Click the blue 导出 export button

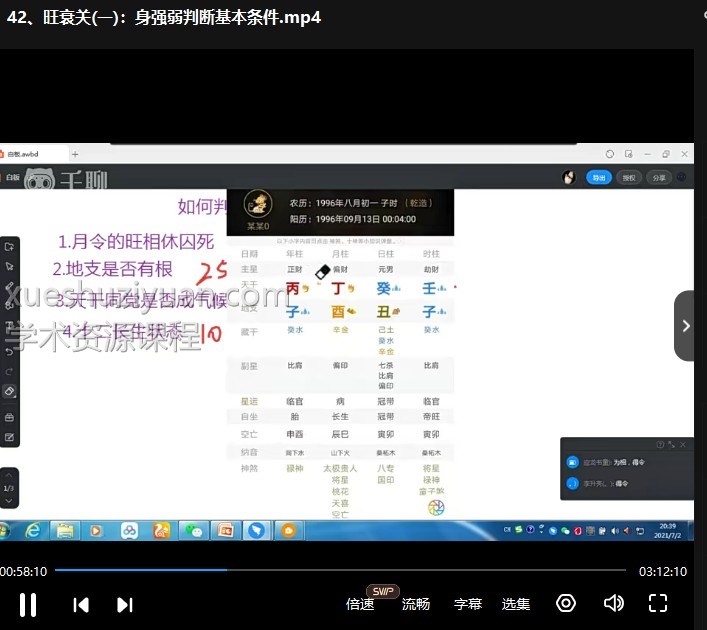coord(599,177)
